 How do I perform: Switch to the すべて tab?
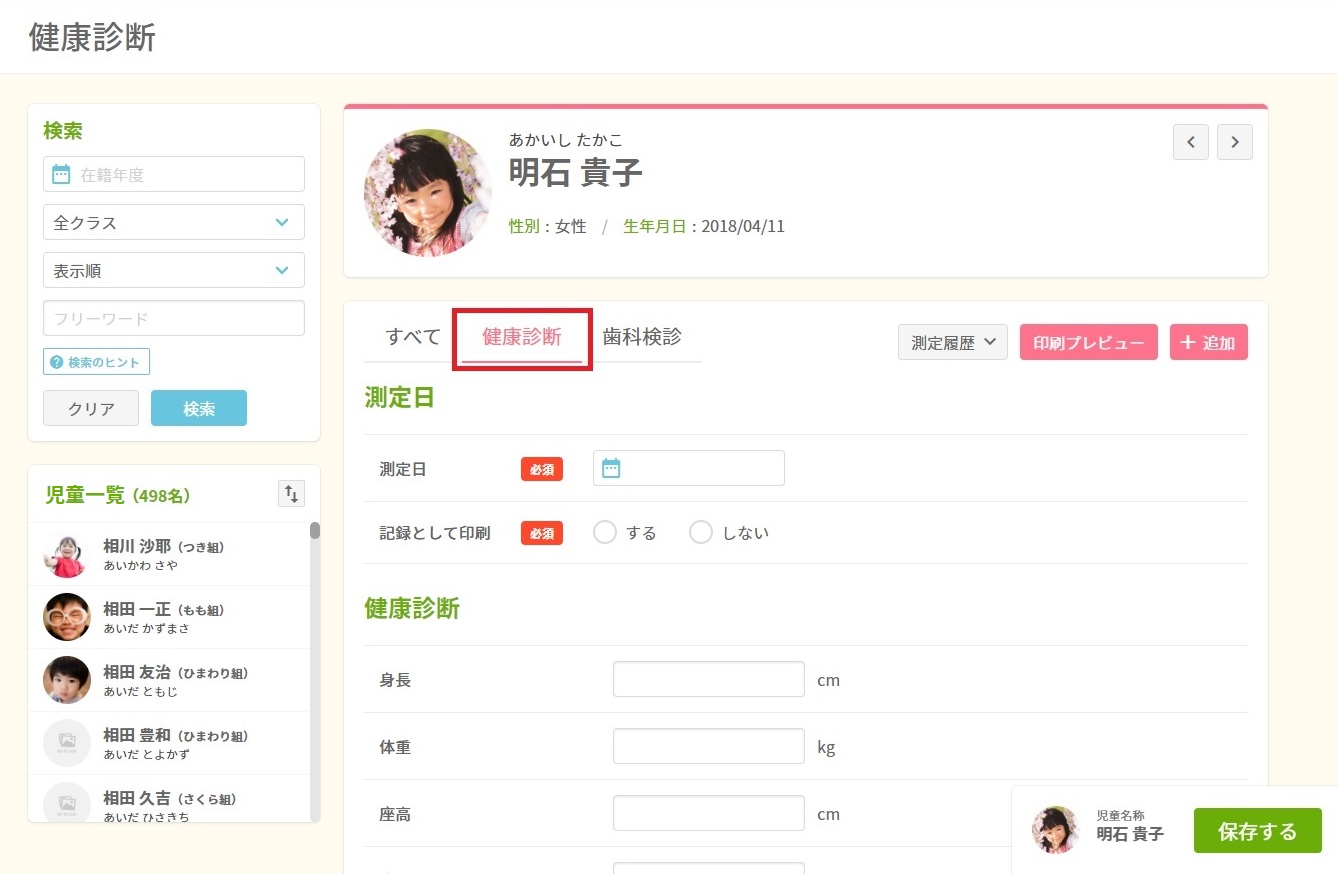[413, 337]
